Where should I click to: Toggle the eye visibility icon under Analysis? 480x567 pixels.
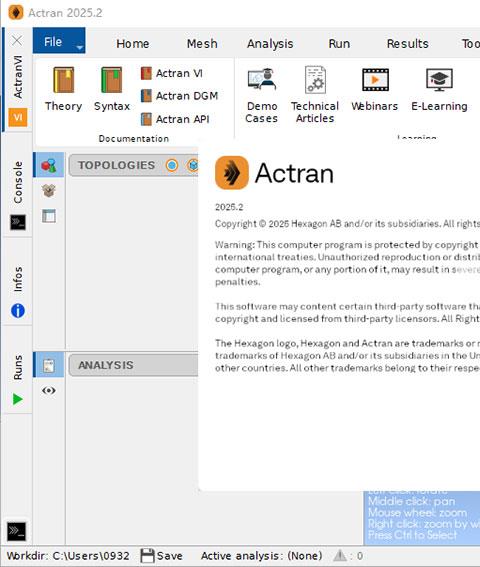pyautogui.click(x=49, y=391)
